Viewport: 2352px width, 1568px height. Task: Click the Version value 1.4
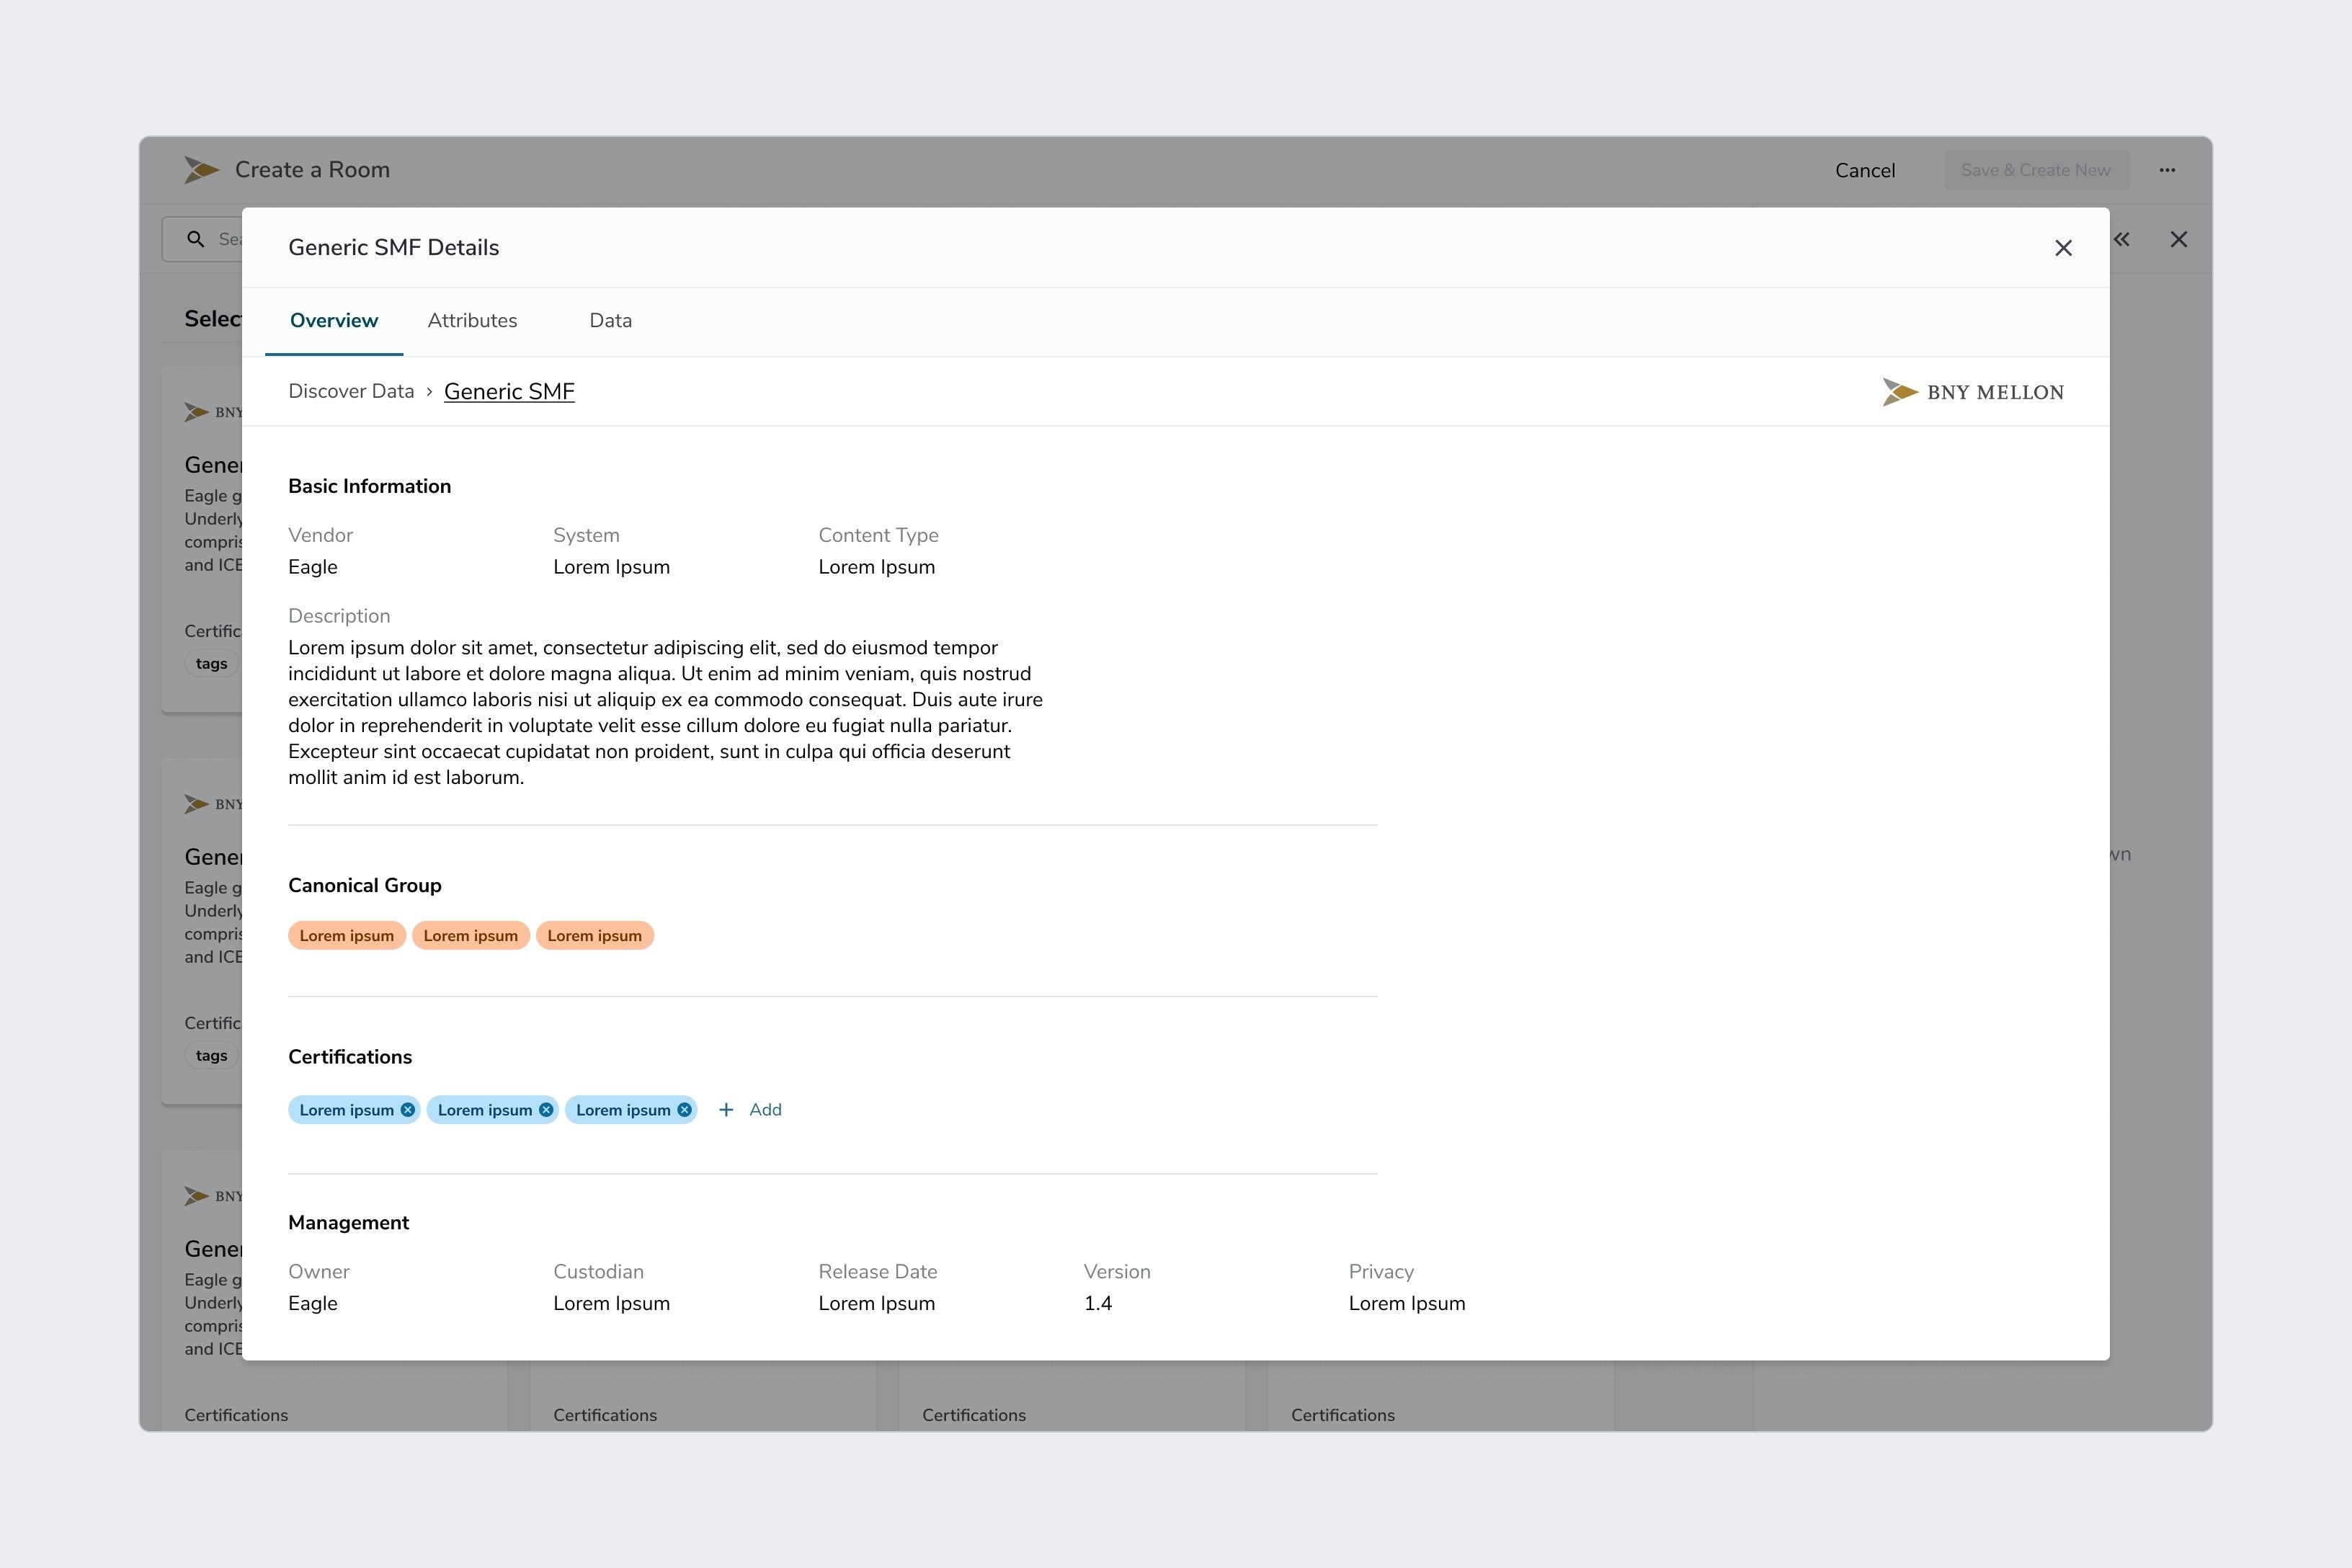point(1098,1304)
